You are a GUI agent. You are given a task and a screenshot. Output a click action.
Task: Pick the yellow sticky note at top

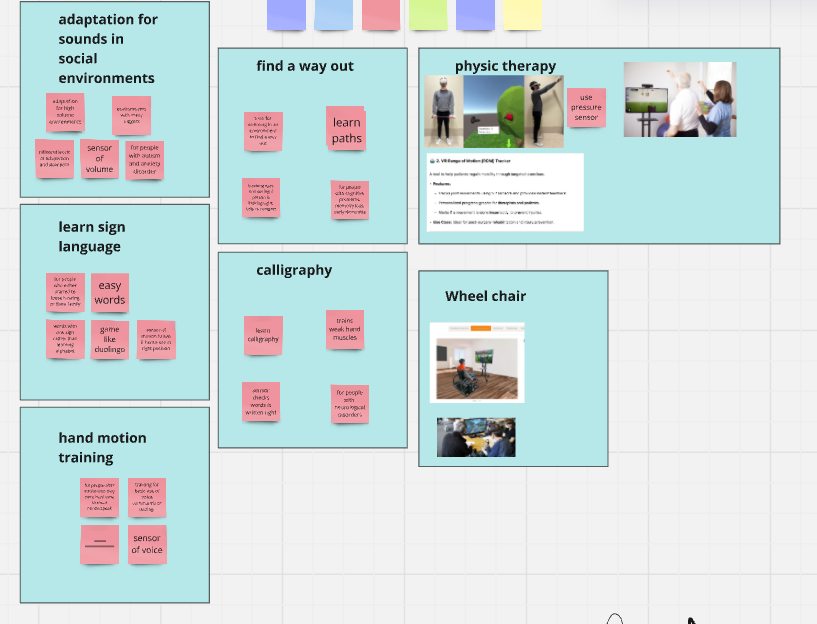(x=522, y=14)
